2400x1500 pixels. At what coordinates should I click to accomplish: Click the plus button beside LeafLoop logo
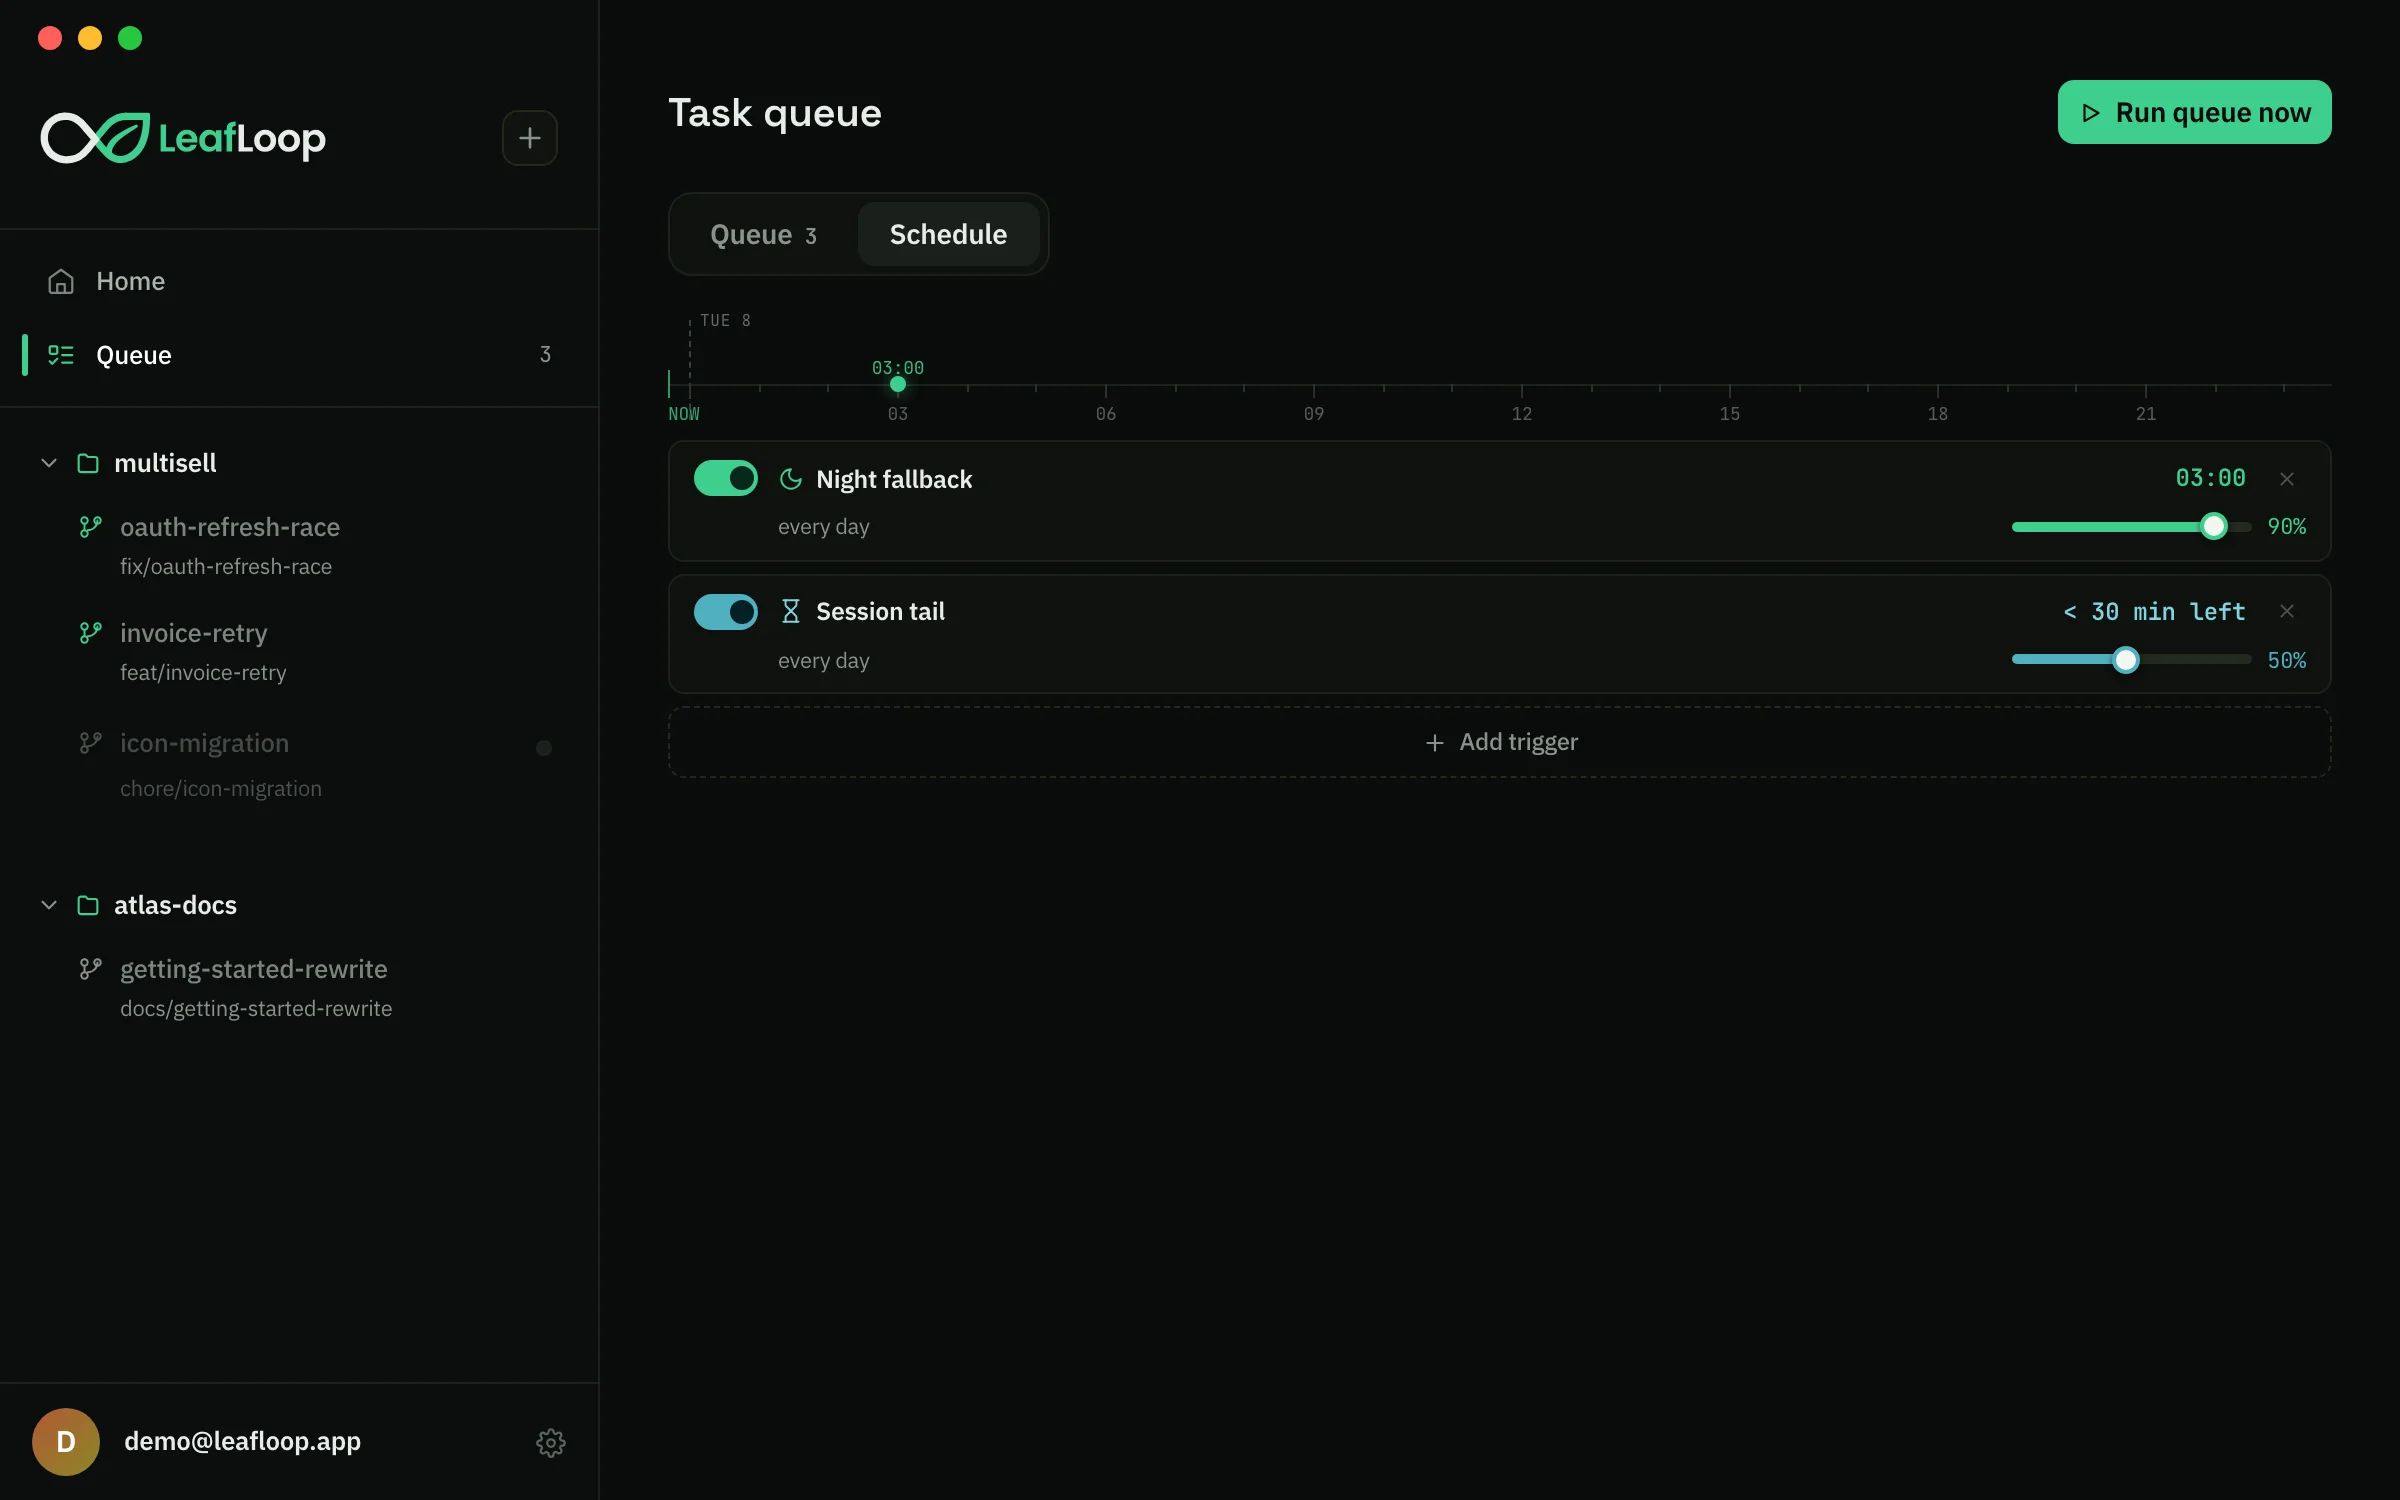(529, 138)
